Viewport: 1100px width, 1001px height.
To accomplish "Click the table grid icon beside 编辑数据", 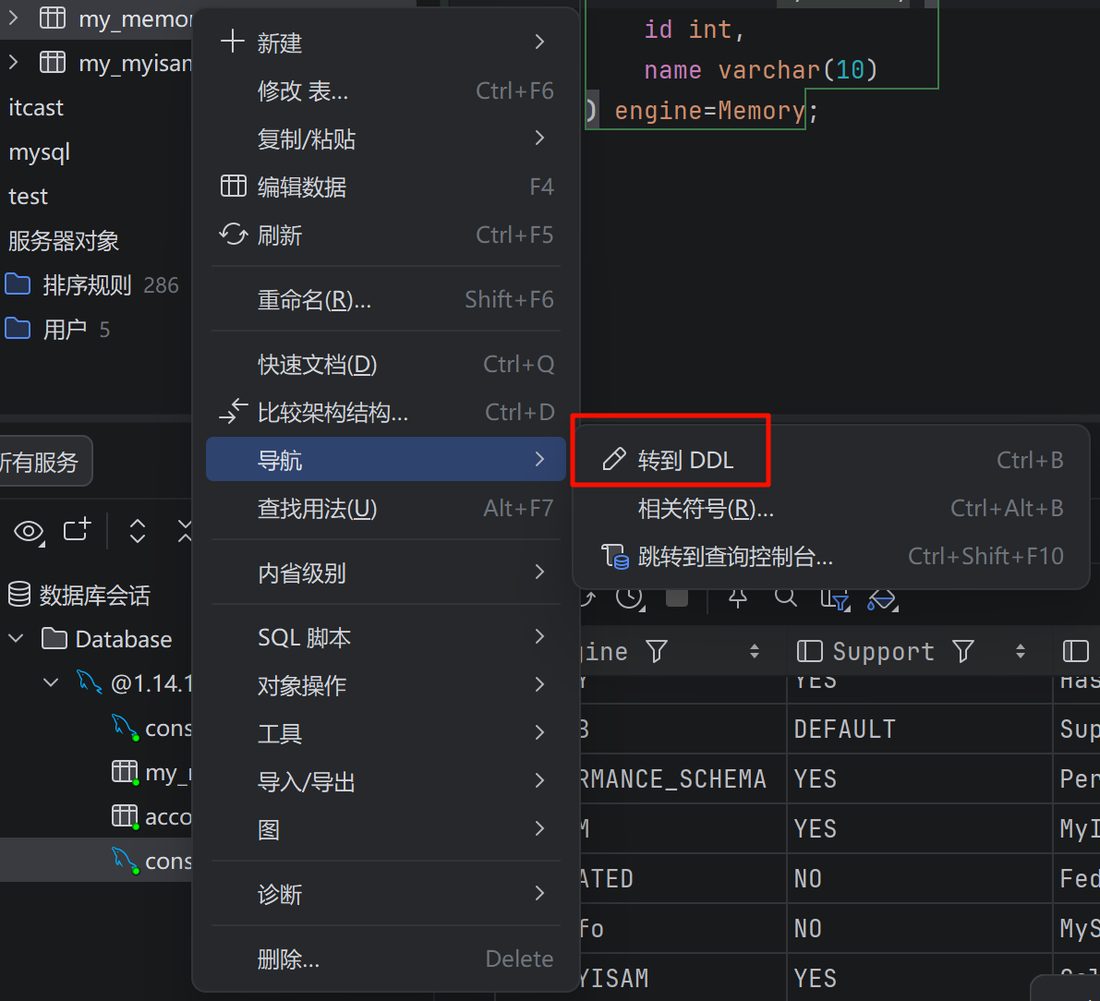I will [x=234, y=187].
